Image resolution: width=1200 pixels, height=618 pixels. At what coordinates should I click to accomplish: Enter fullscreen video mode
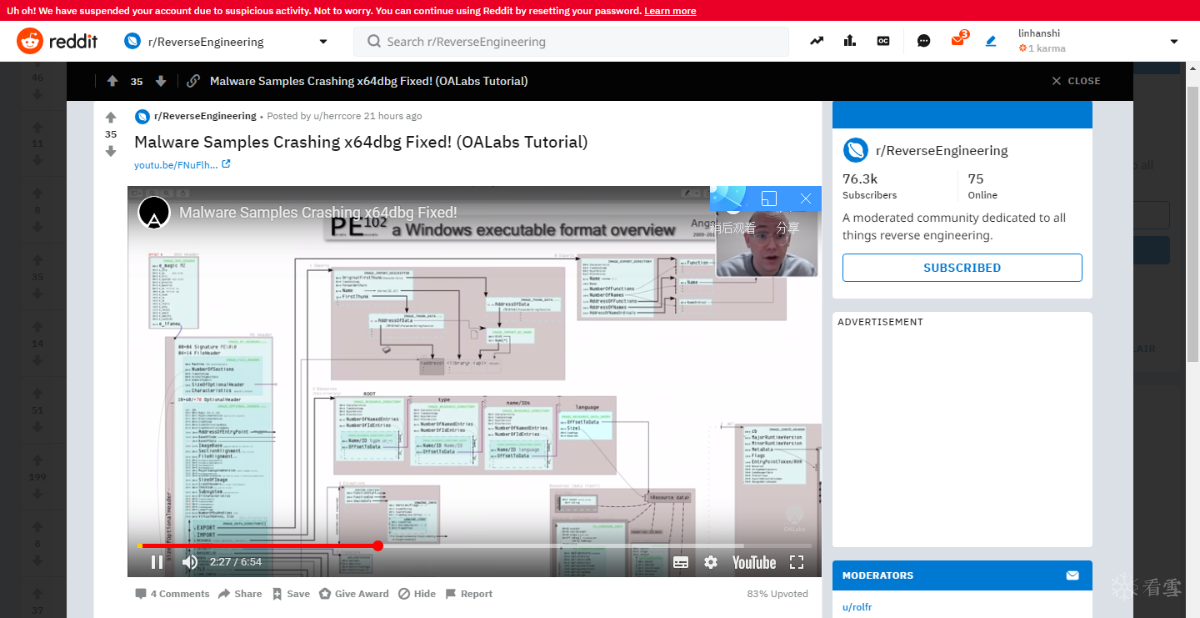[797, 562]
